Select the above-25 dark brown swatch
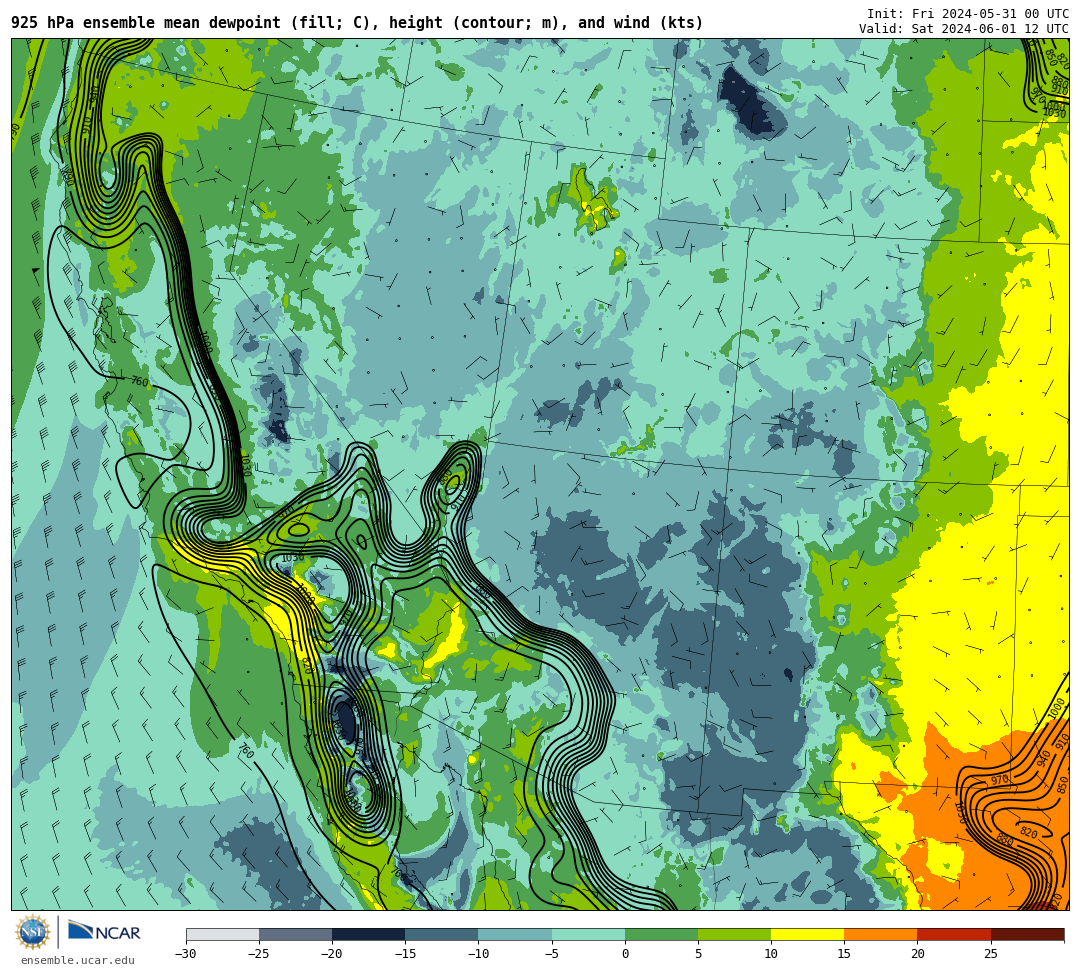Viewport: 1080px width, 973px height. pos(1028,934)
